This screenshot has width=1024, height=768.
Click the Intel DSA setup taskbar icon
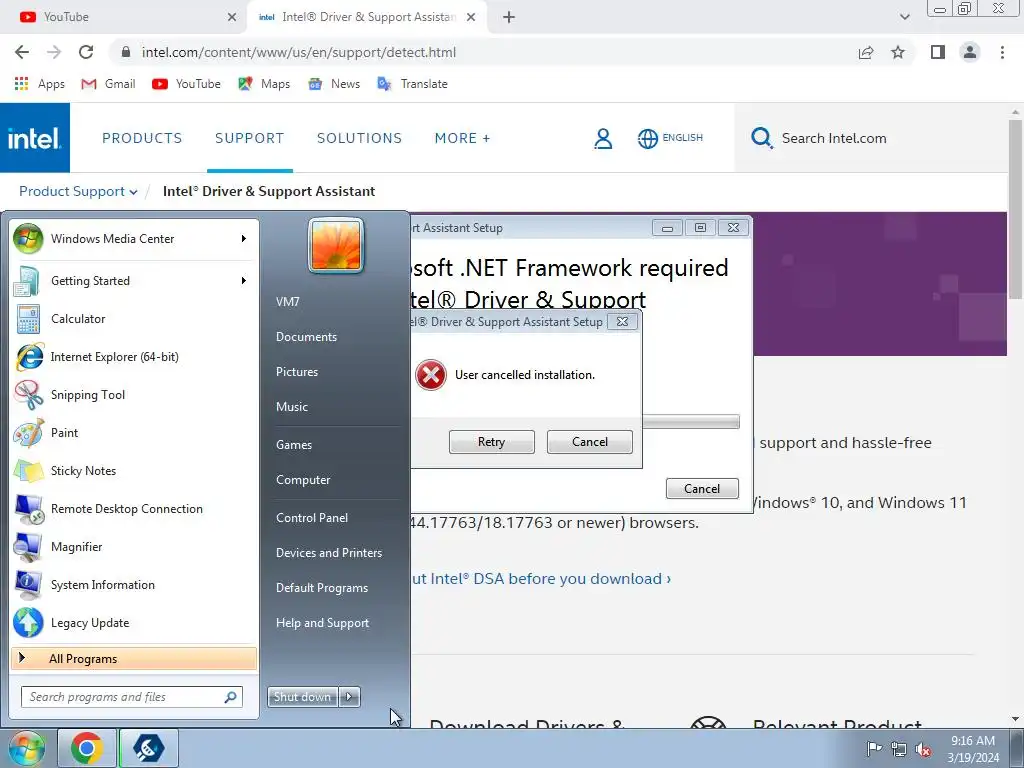(x=148, y=748)
